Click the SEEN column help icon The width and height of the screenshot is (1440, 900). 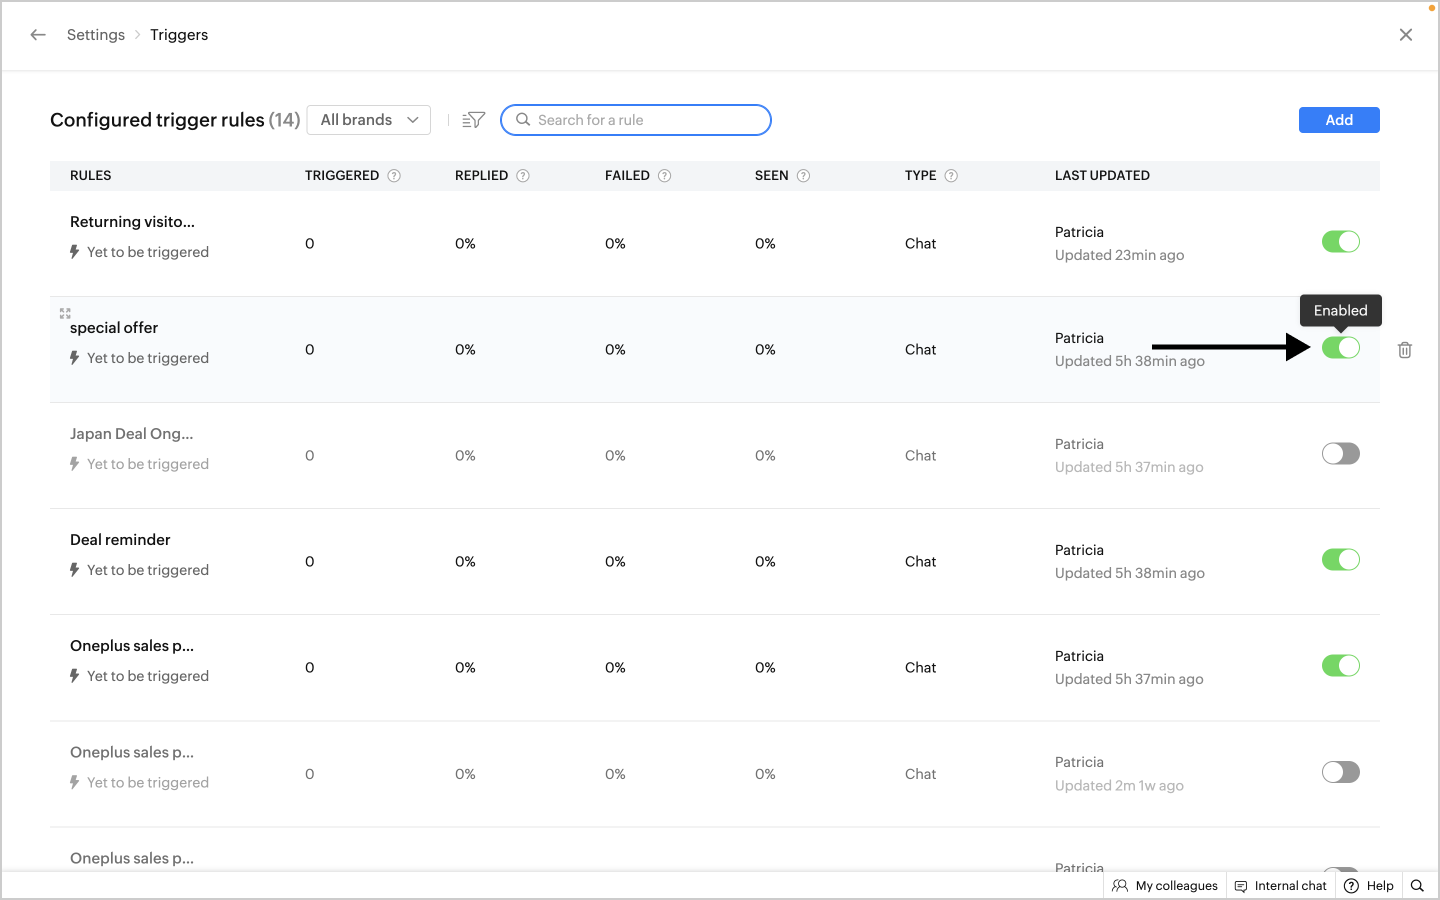pos(803,176)
